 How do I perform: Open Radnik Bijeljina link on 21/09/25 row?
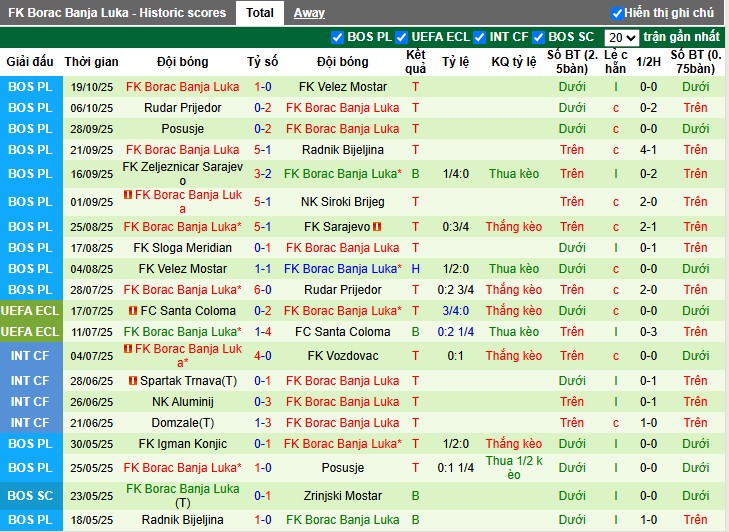[x=343, y=150]
